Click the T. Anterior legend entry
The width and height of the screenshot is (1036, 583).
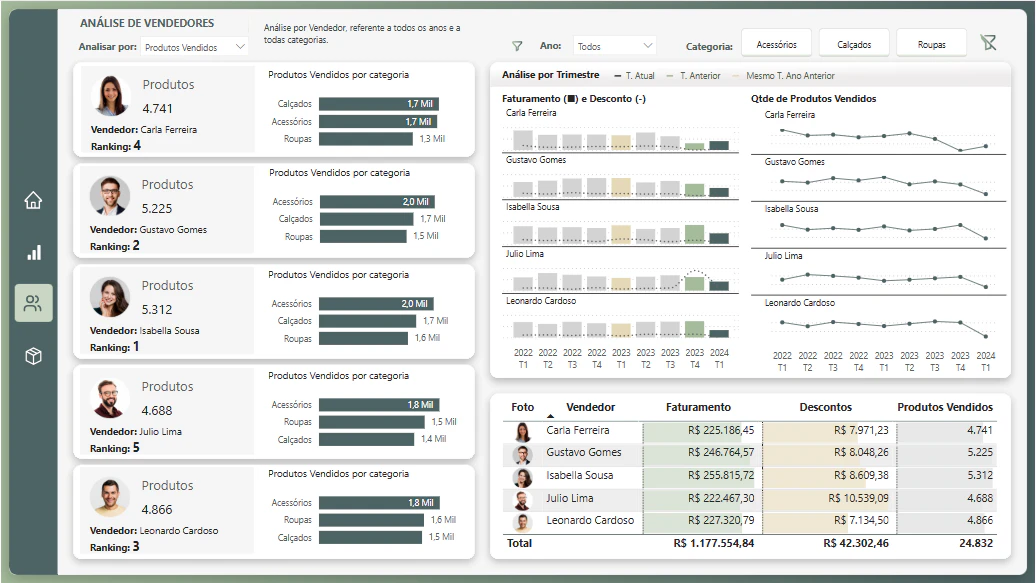tap(694, 76)
